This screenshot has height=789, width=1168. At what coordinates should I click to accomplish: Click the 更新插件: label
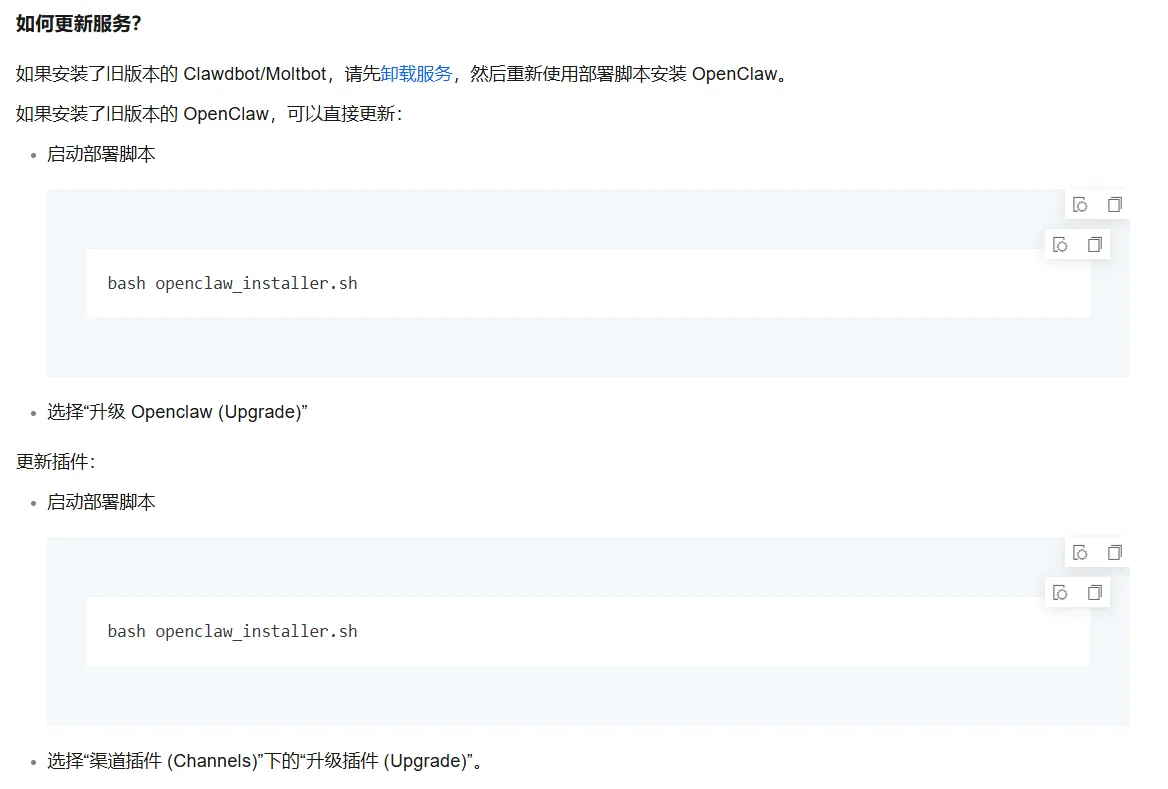pos(56,462)
